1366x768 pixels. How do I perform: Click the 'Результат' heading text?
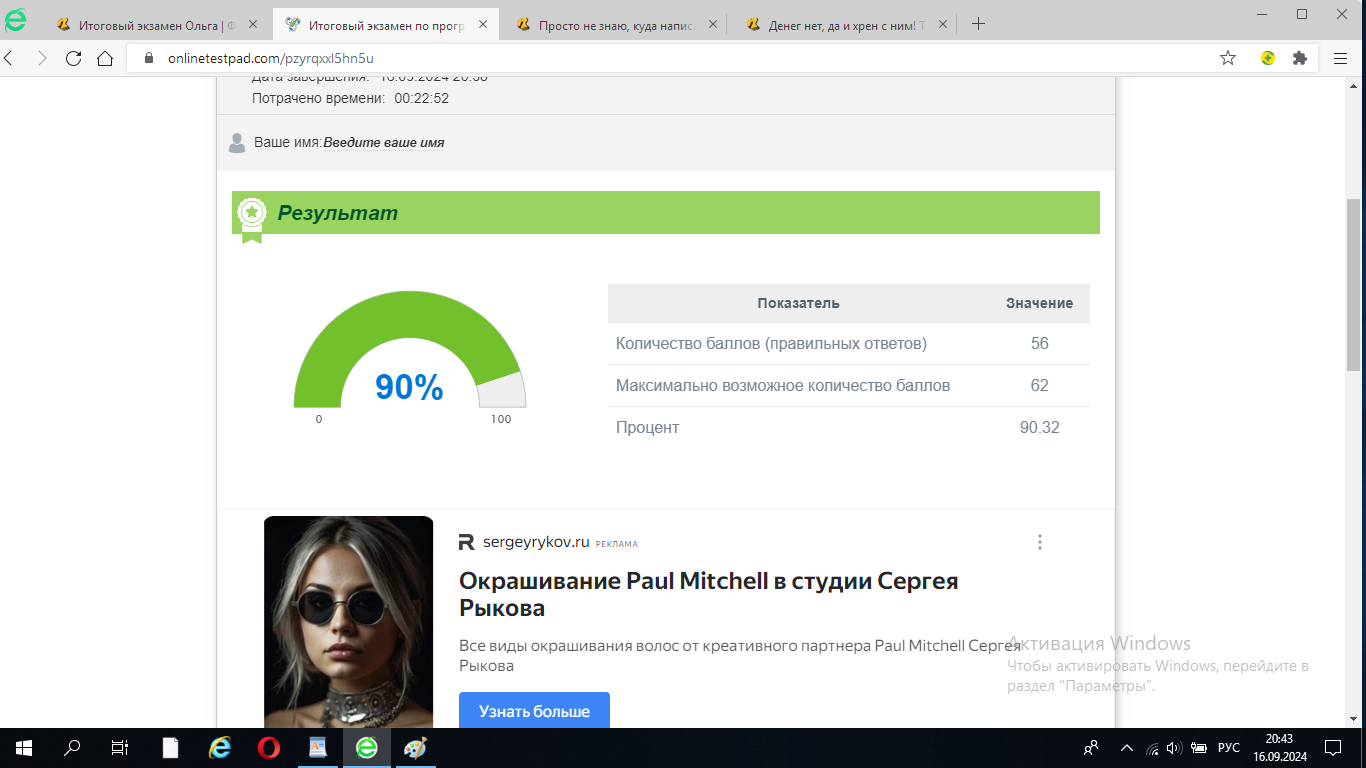click(338, 213)
